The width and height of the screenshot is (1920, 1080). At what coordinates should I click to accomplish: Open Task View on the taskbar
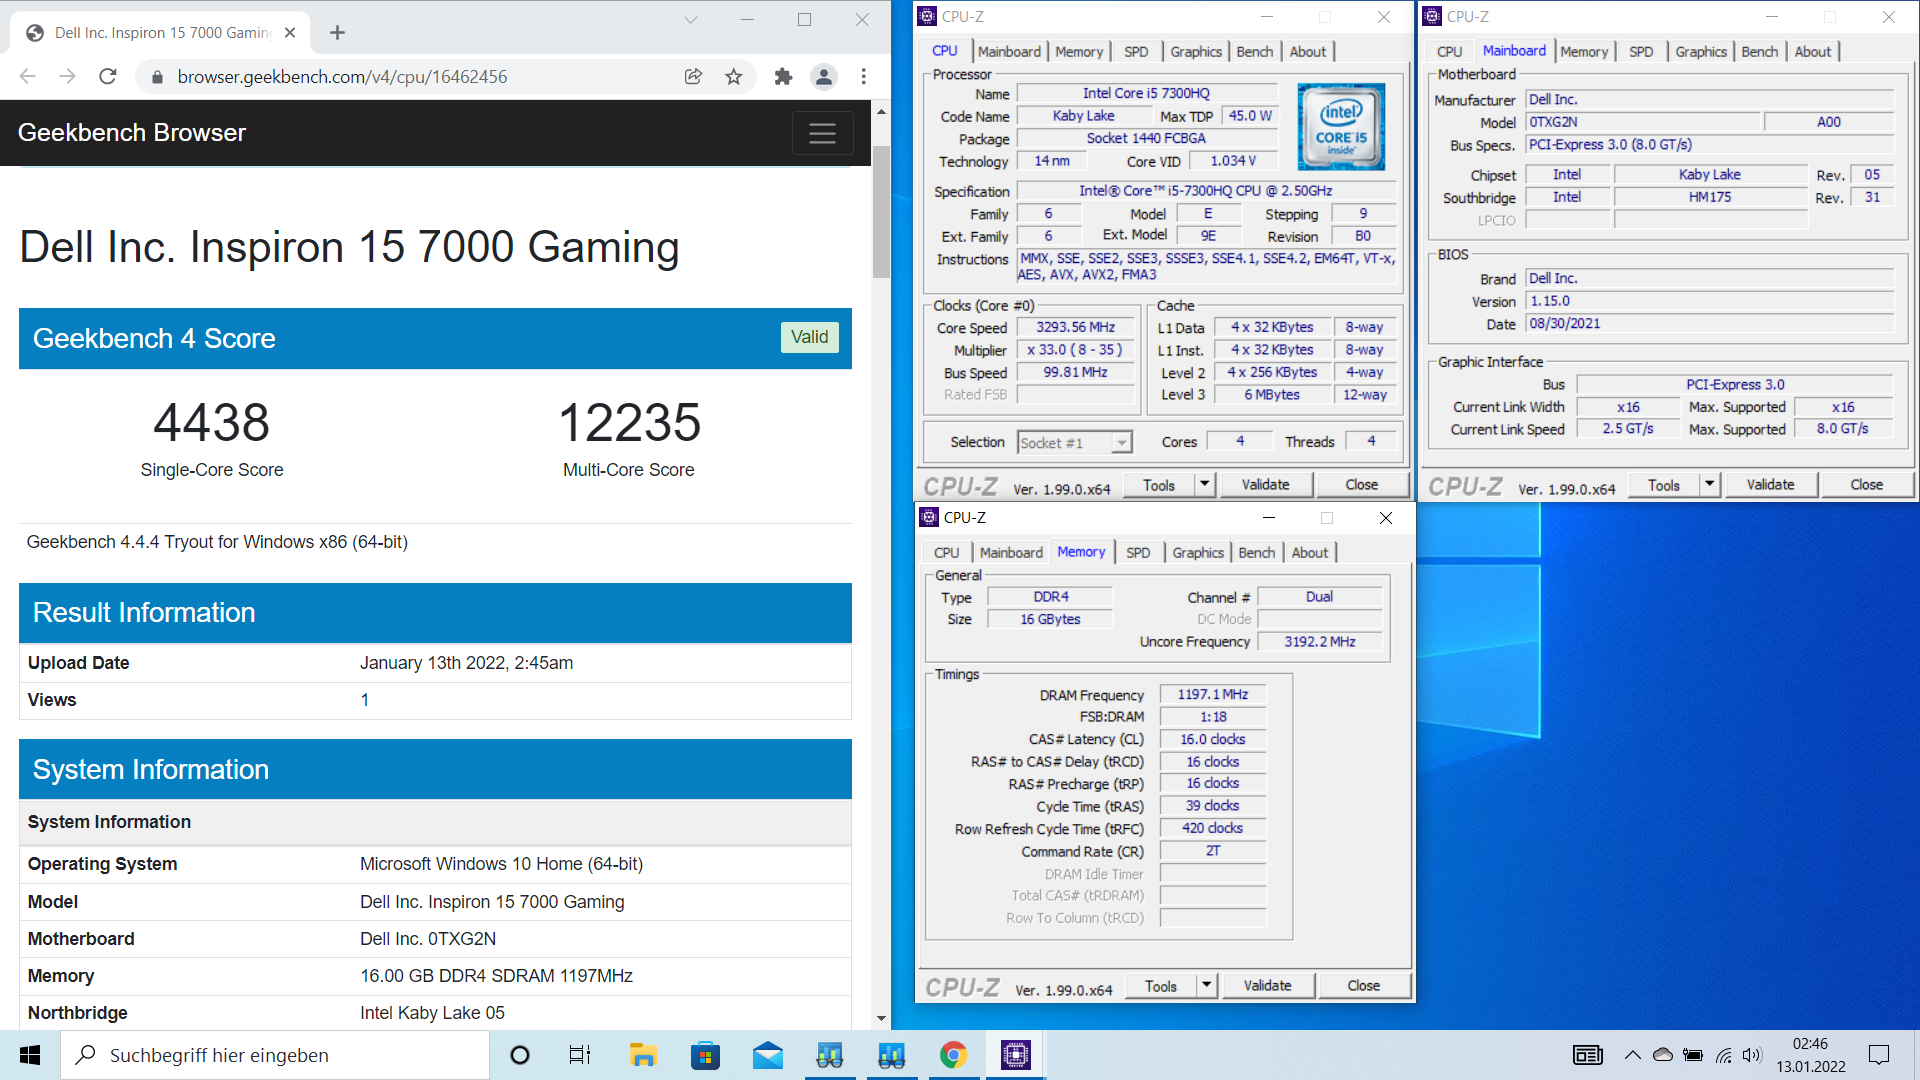[580, 1055]
